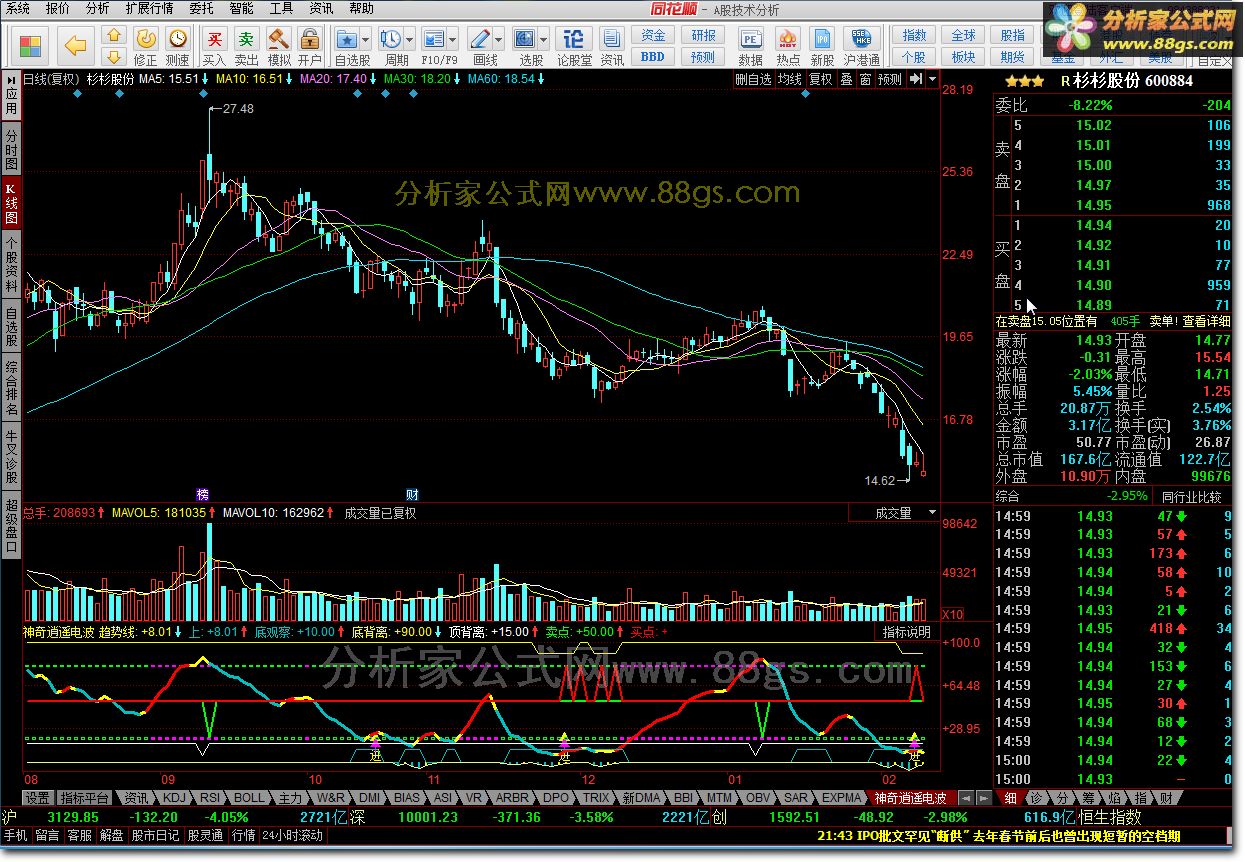
Task: Click the yellow up arrow icon
Action: (x=115, y=35)
